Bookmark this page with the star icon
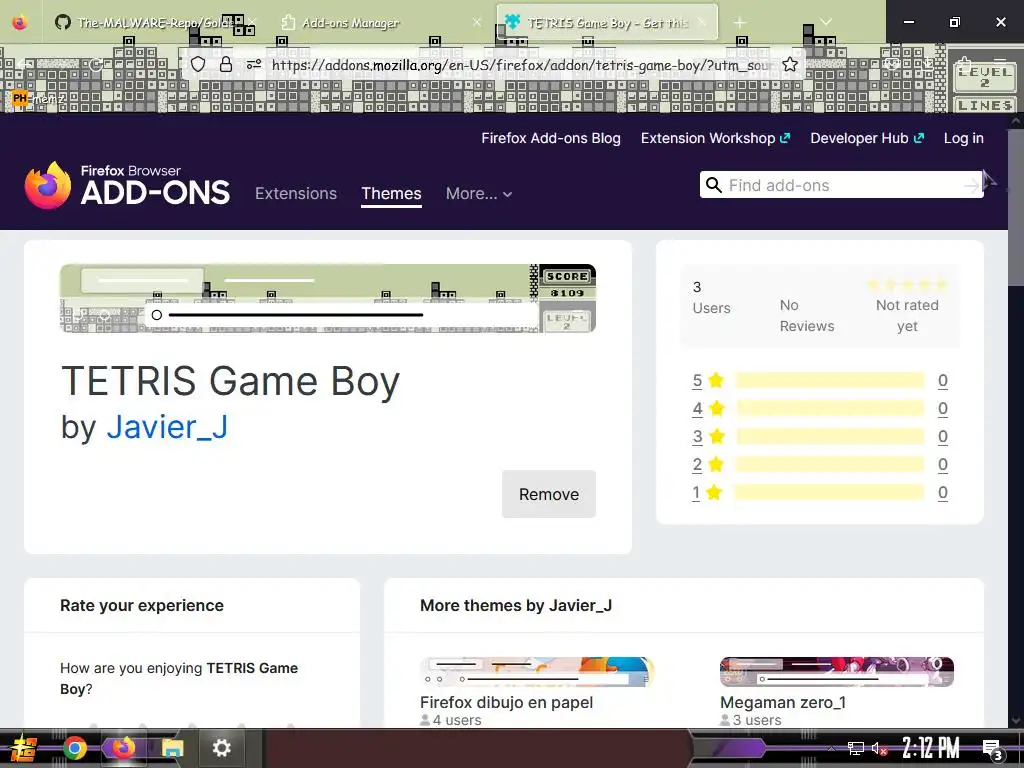 (790, 64)
